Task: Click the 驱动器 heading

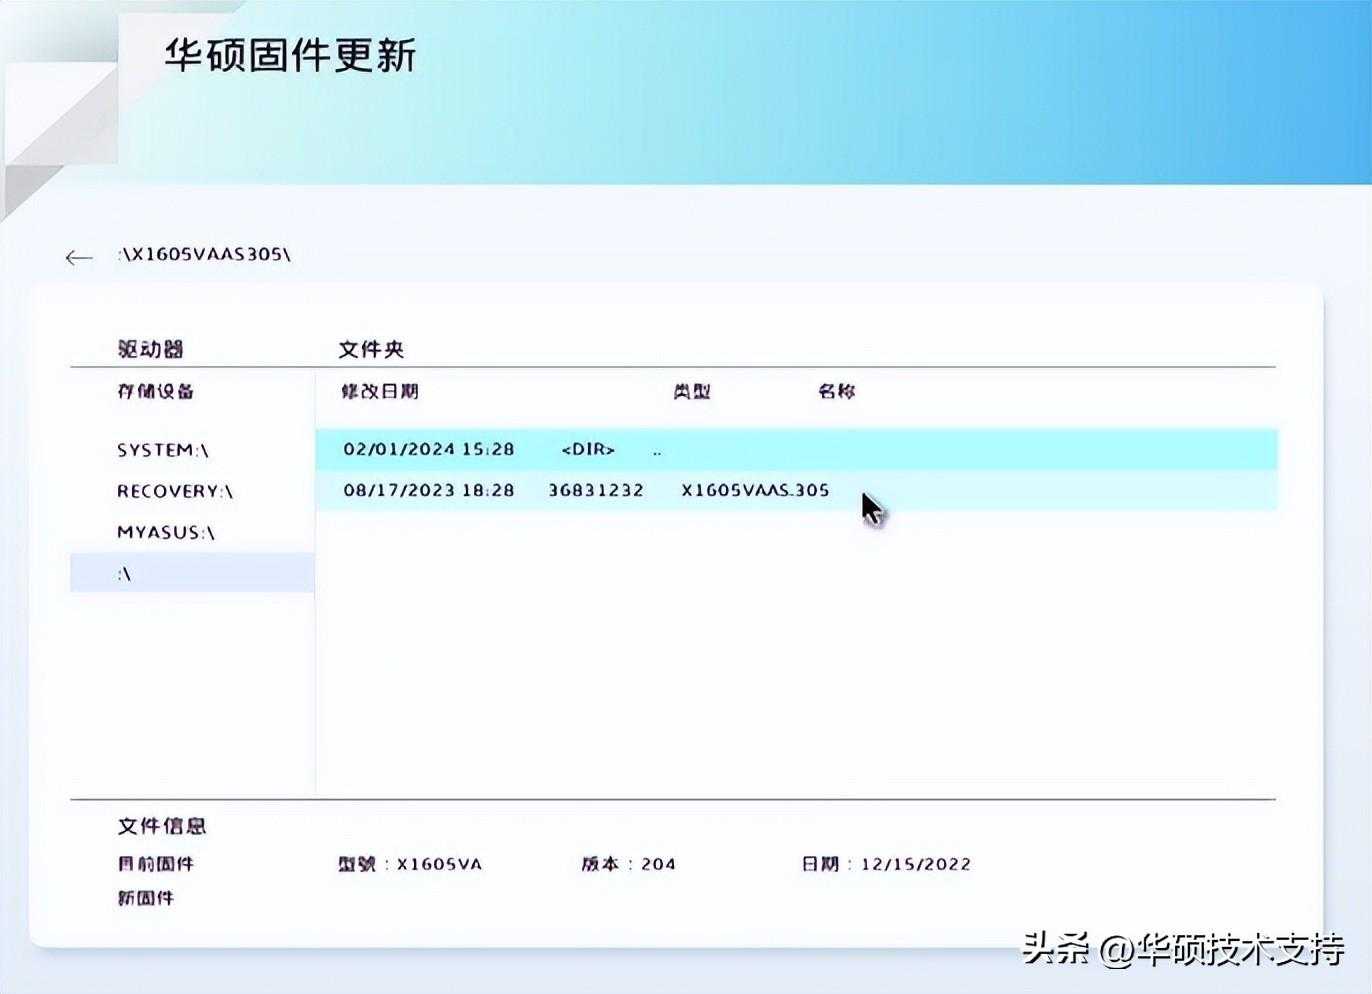Action: click(x=151, y=349)
